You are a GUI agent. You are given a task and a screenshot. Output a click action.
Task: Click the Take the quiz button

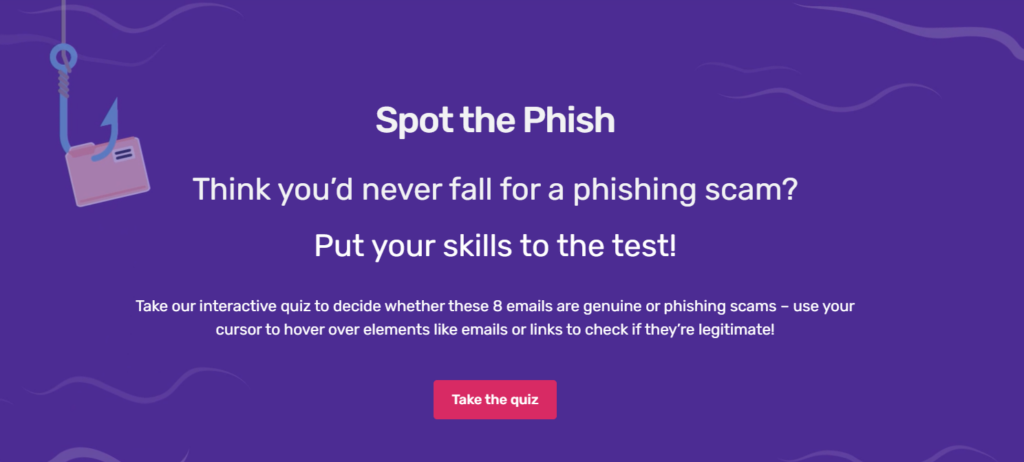click(x=494, y=400)
